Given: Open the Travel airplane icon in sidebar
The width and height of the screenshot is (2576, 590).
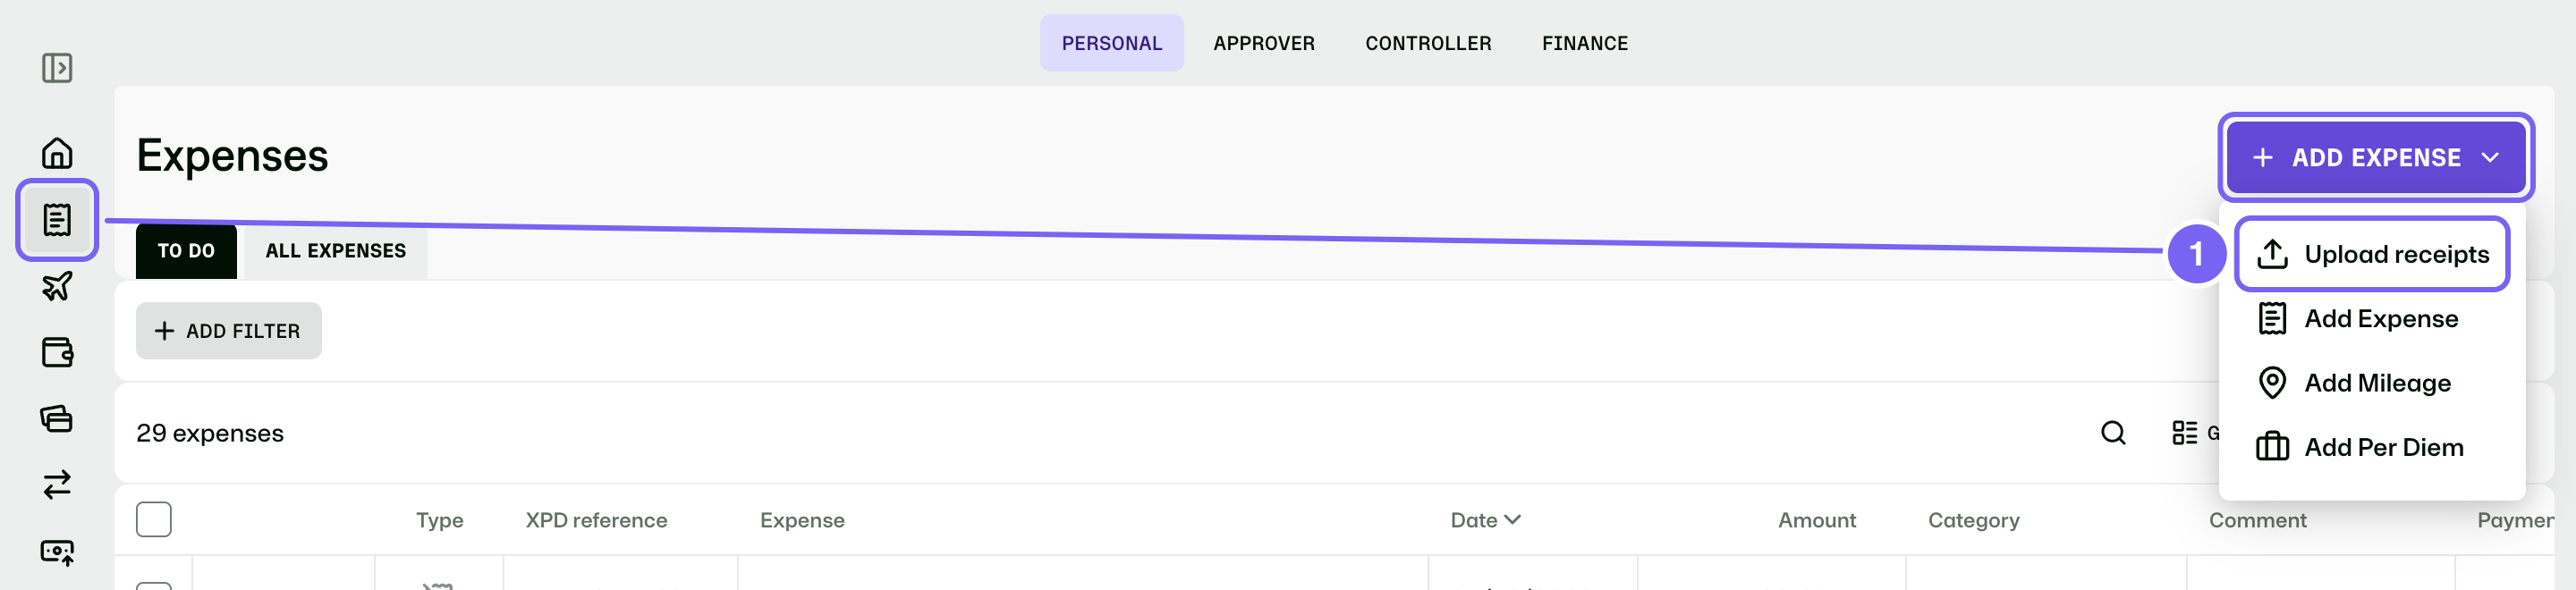Looking at the screenshot, I should [57, 286].
